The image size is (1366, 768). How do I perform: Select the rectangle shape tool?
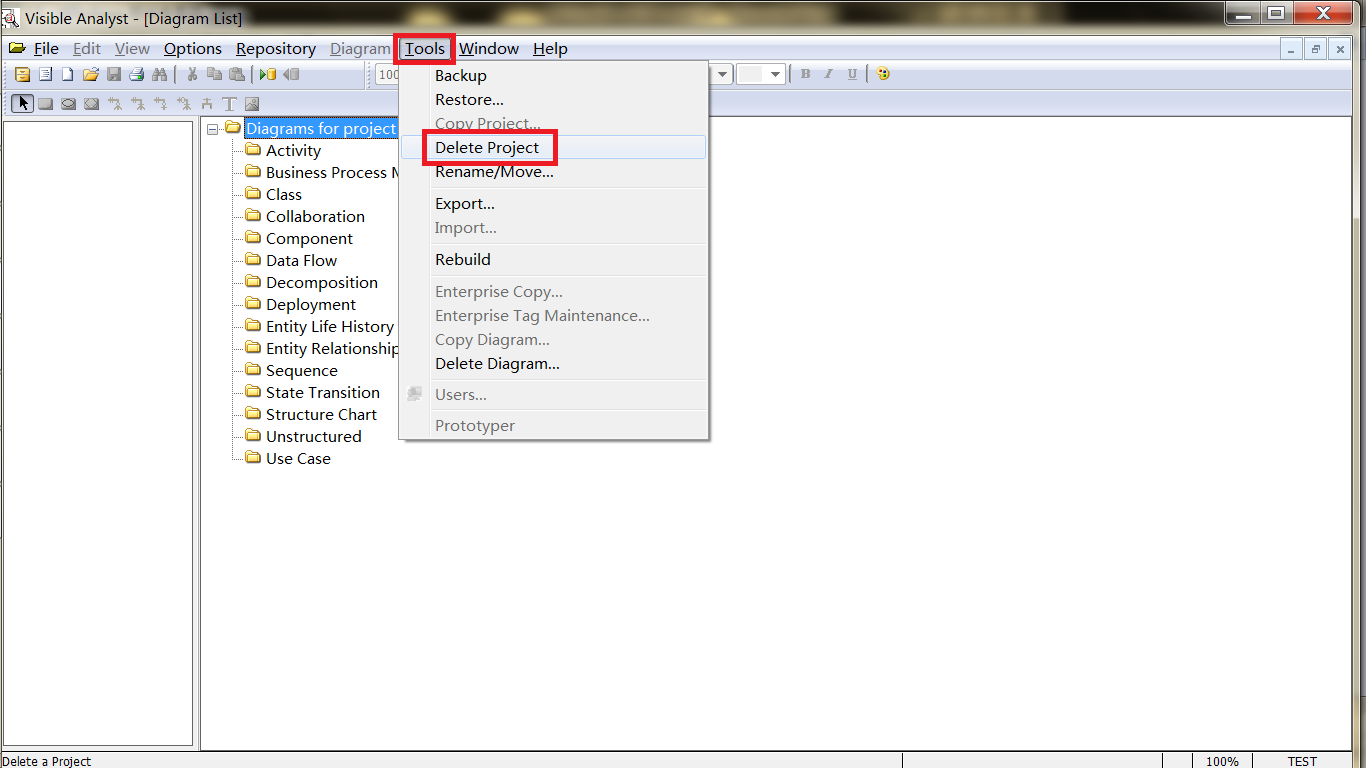coord(45,103)
